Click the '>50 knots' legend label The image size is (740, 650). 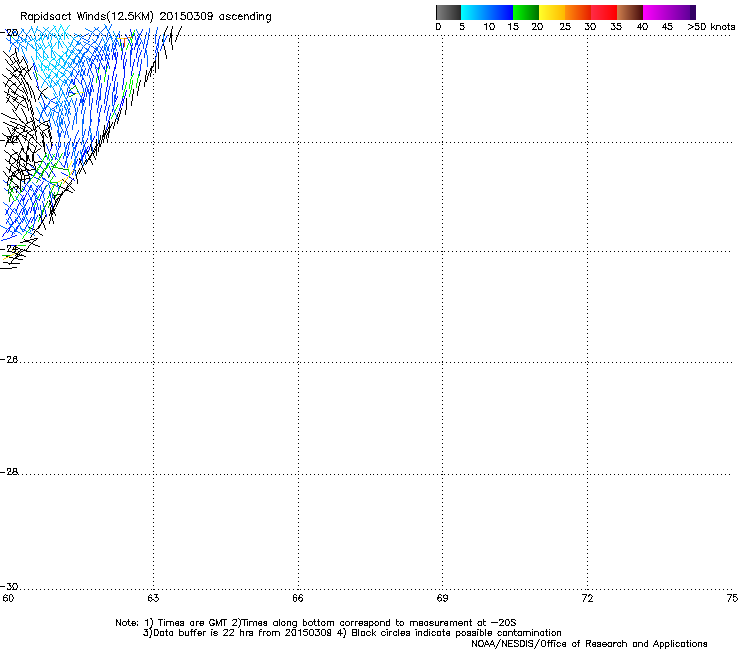(711, 27)
